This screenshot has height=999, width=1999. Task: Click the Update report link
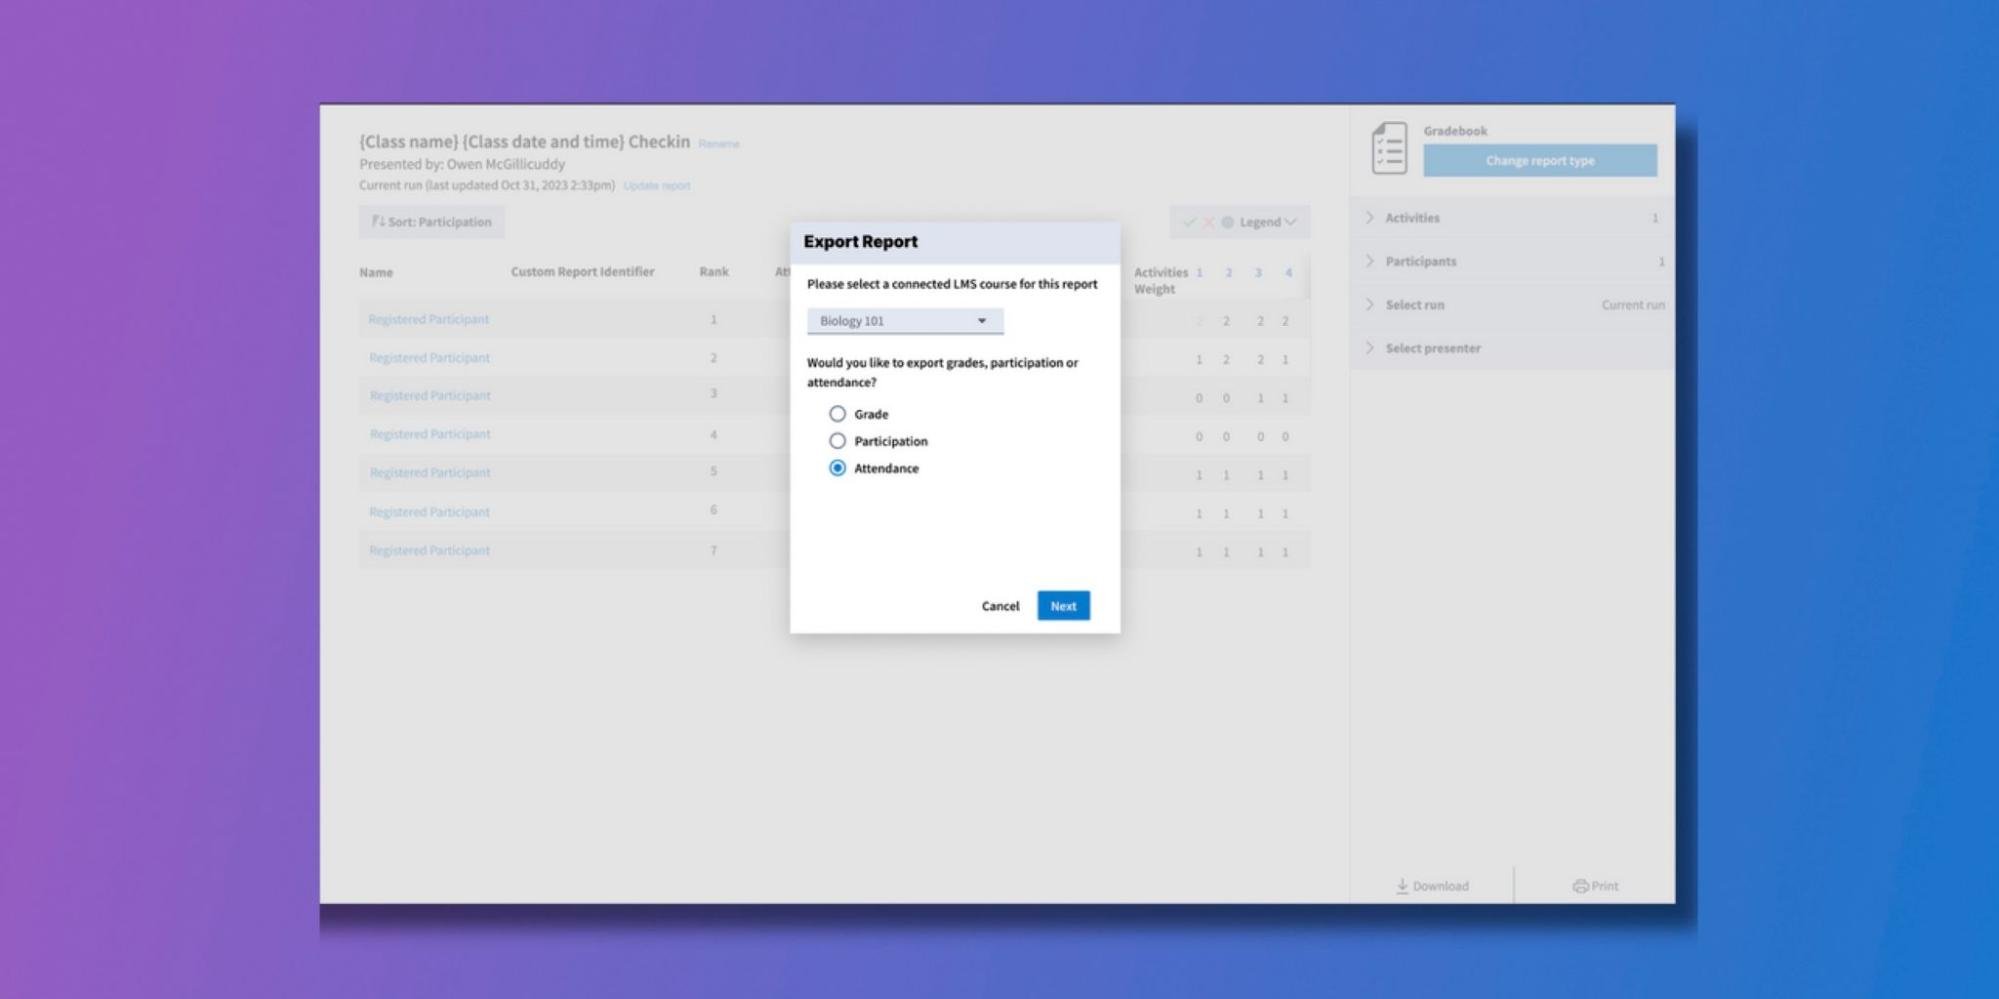click(x=657, y=186)
